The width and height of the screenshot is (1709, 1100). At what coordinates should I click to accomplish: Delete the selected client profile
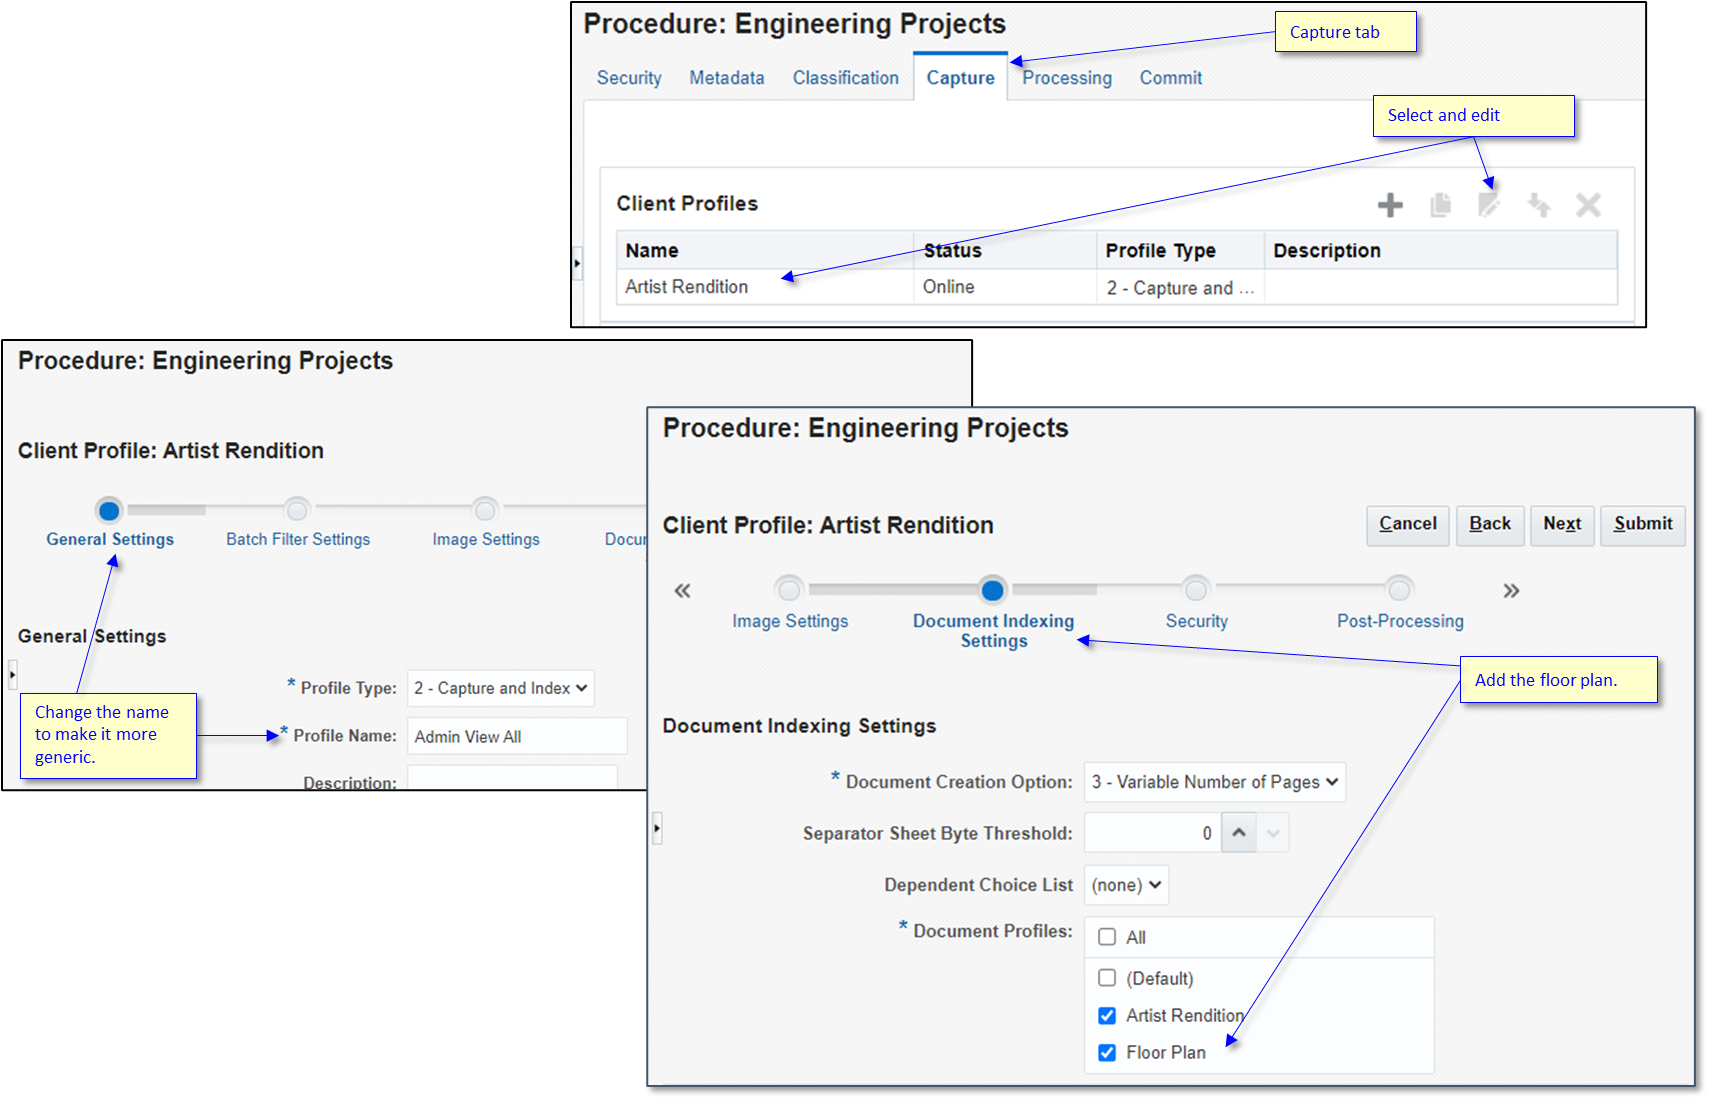(x=1589, y=205)
